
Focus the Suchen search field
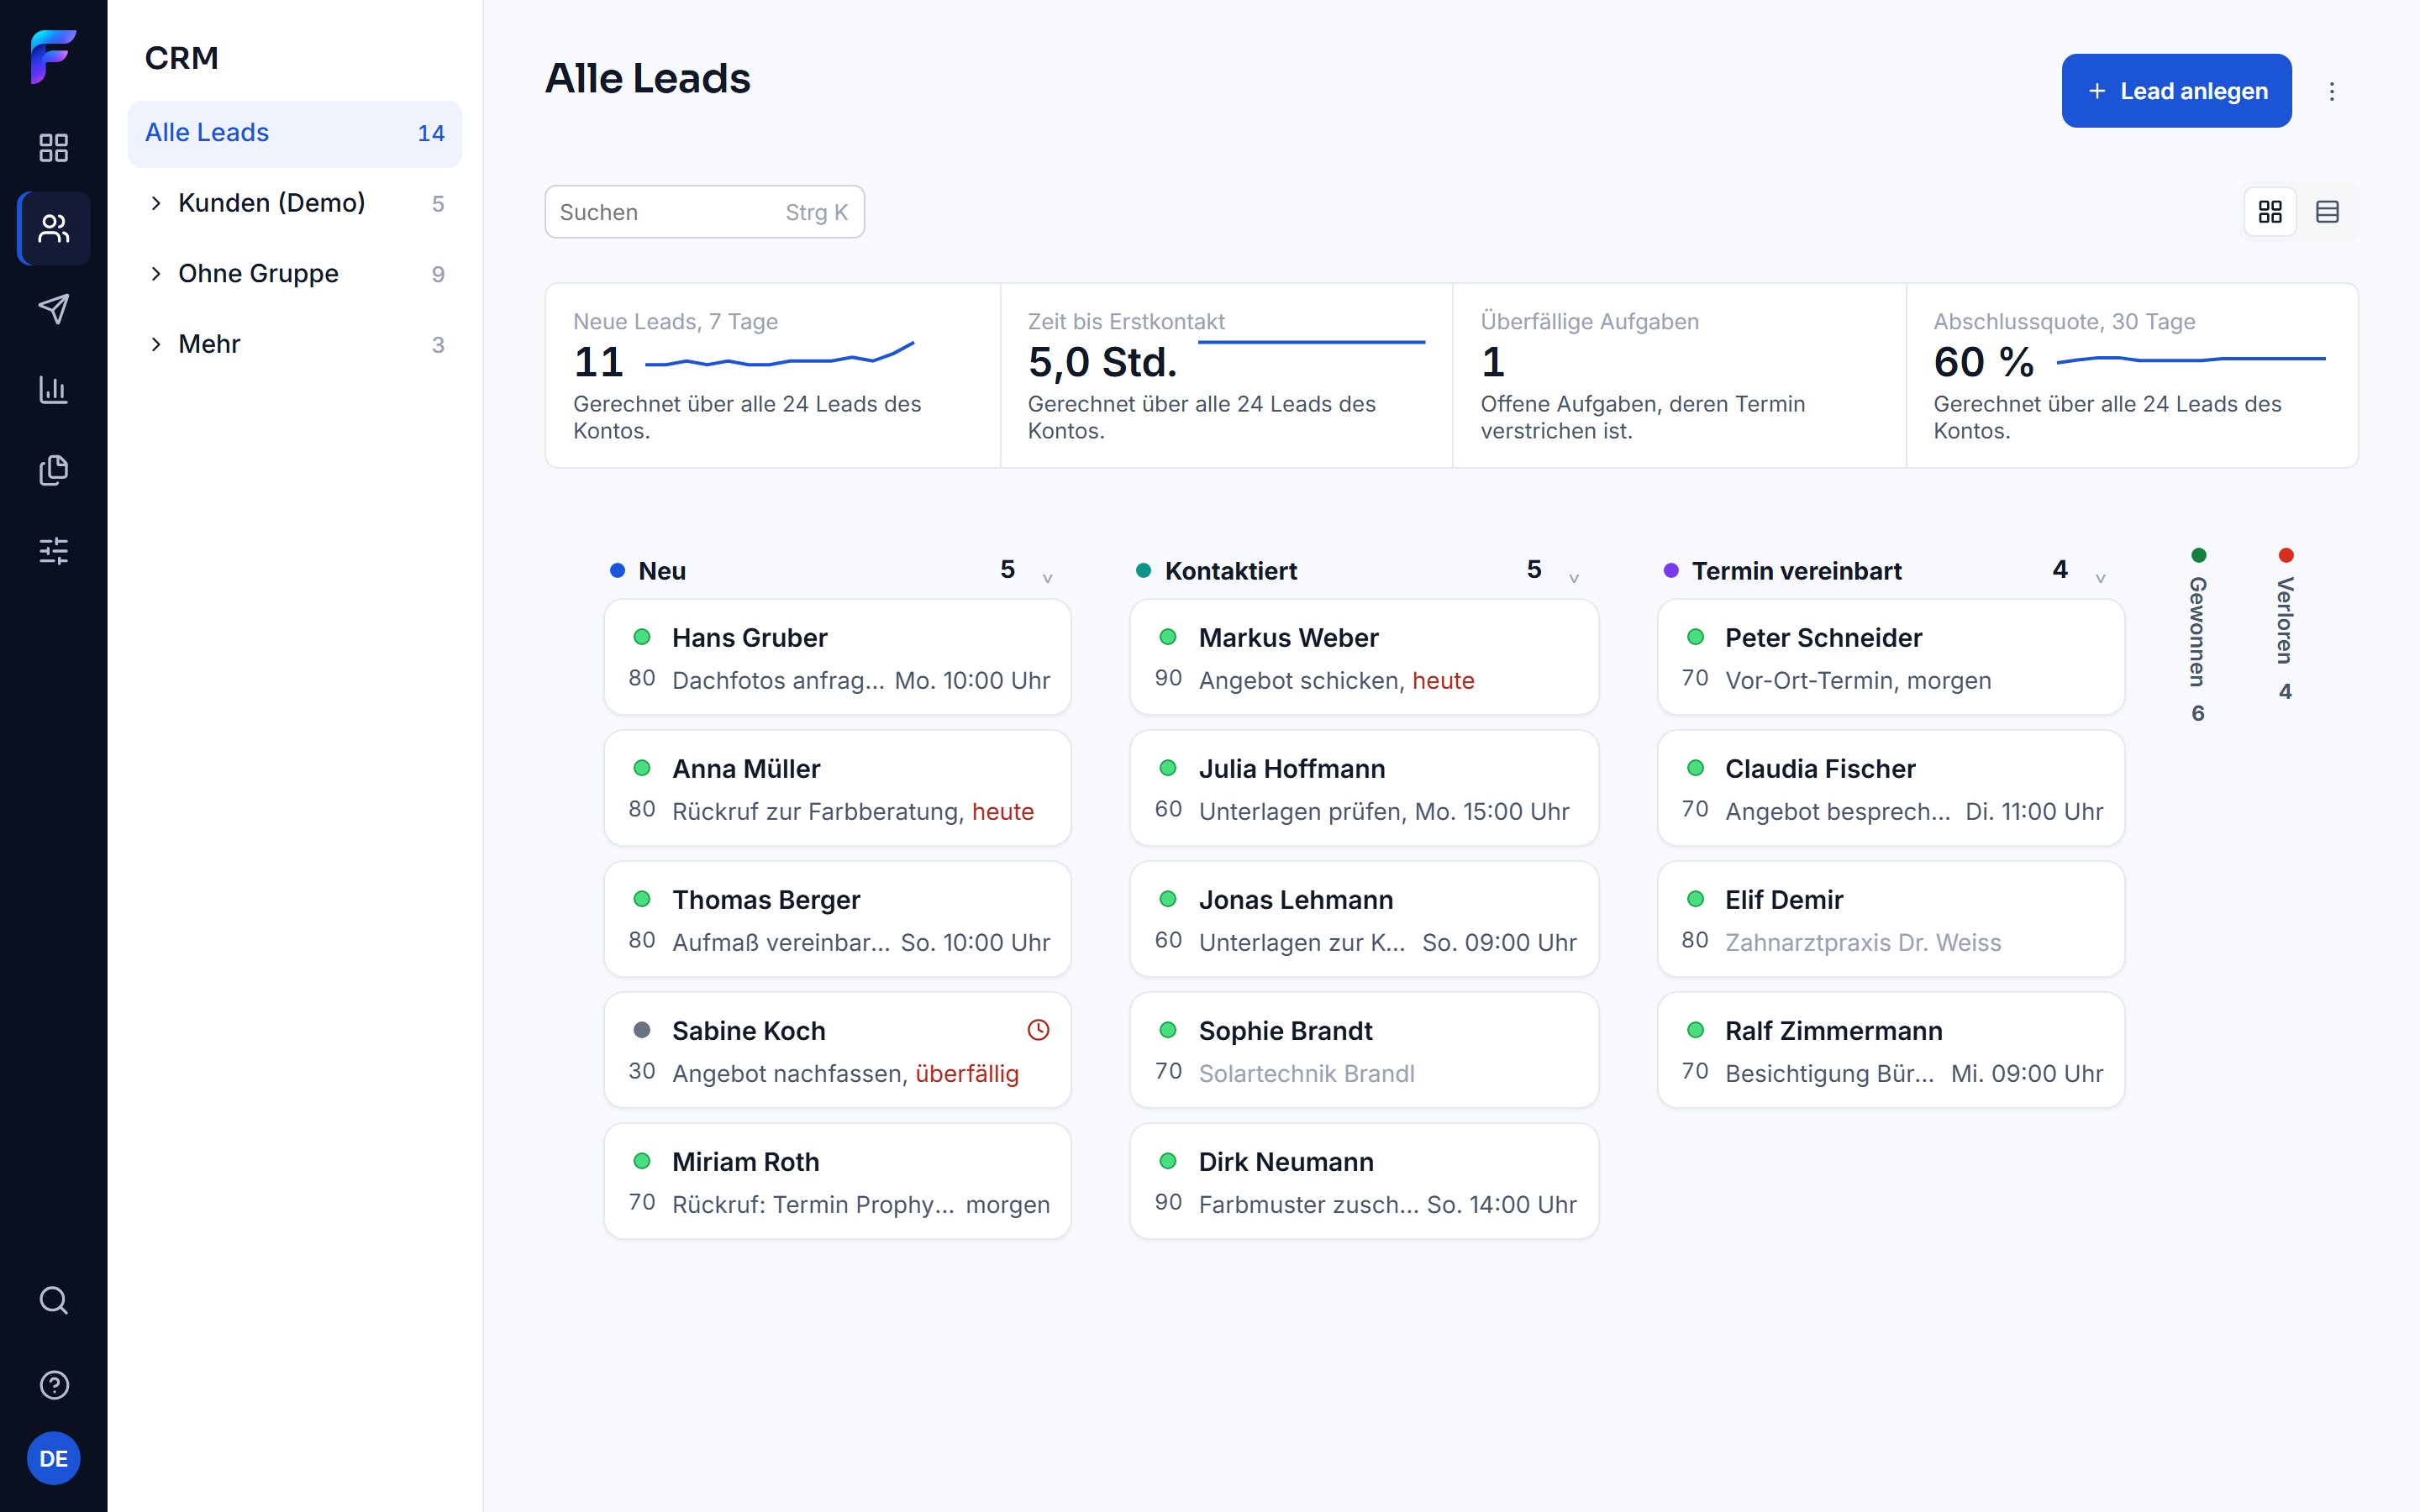704,212
